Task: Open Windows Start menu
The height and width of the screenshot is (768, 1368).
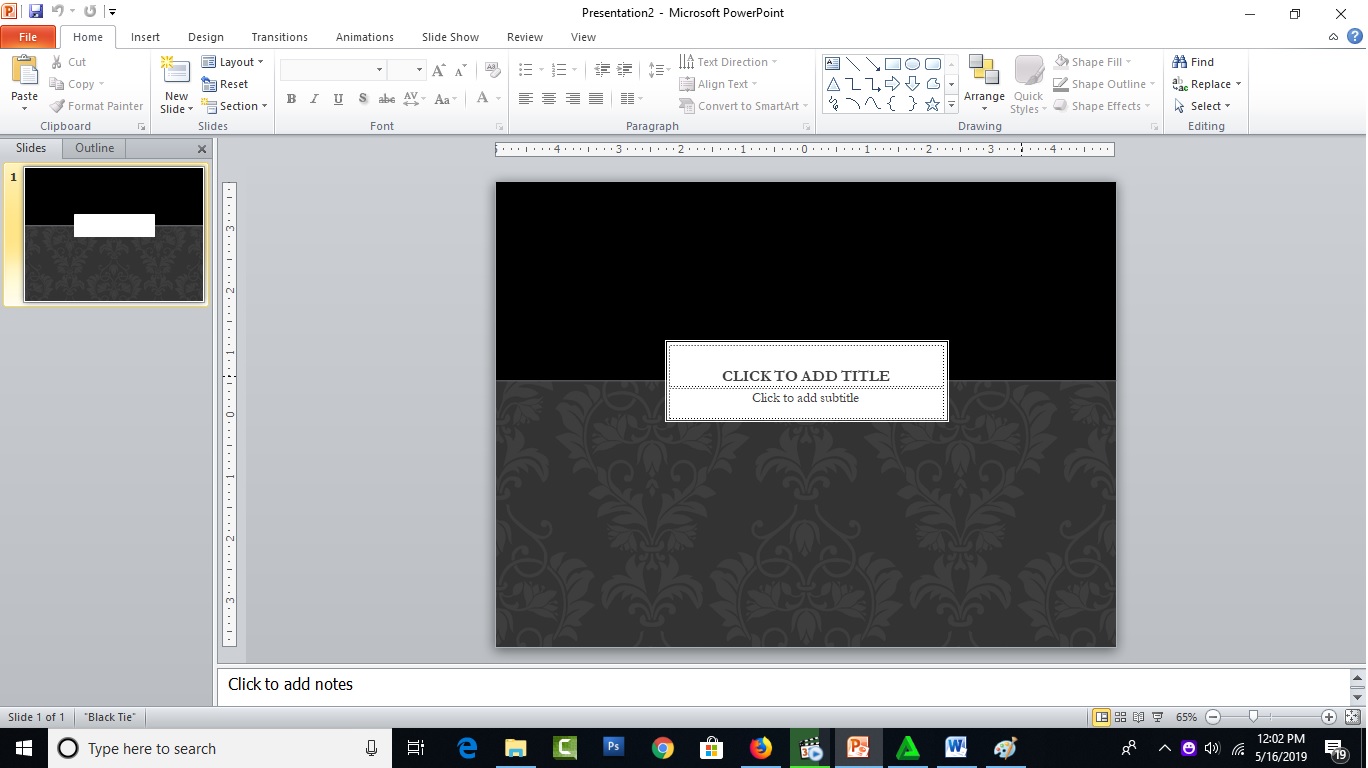Action: click(23, 748)
